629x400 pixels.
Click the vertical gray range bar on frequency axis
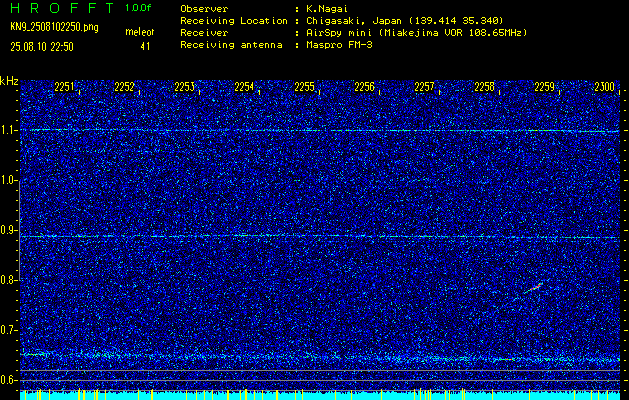[x=19, y=228]
